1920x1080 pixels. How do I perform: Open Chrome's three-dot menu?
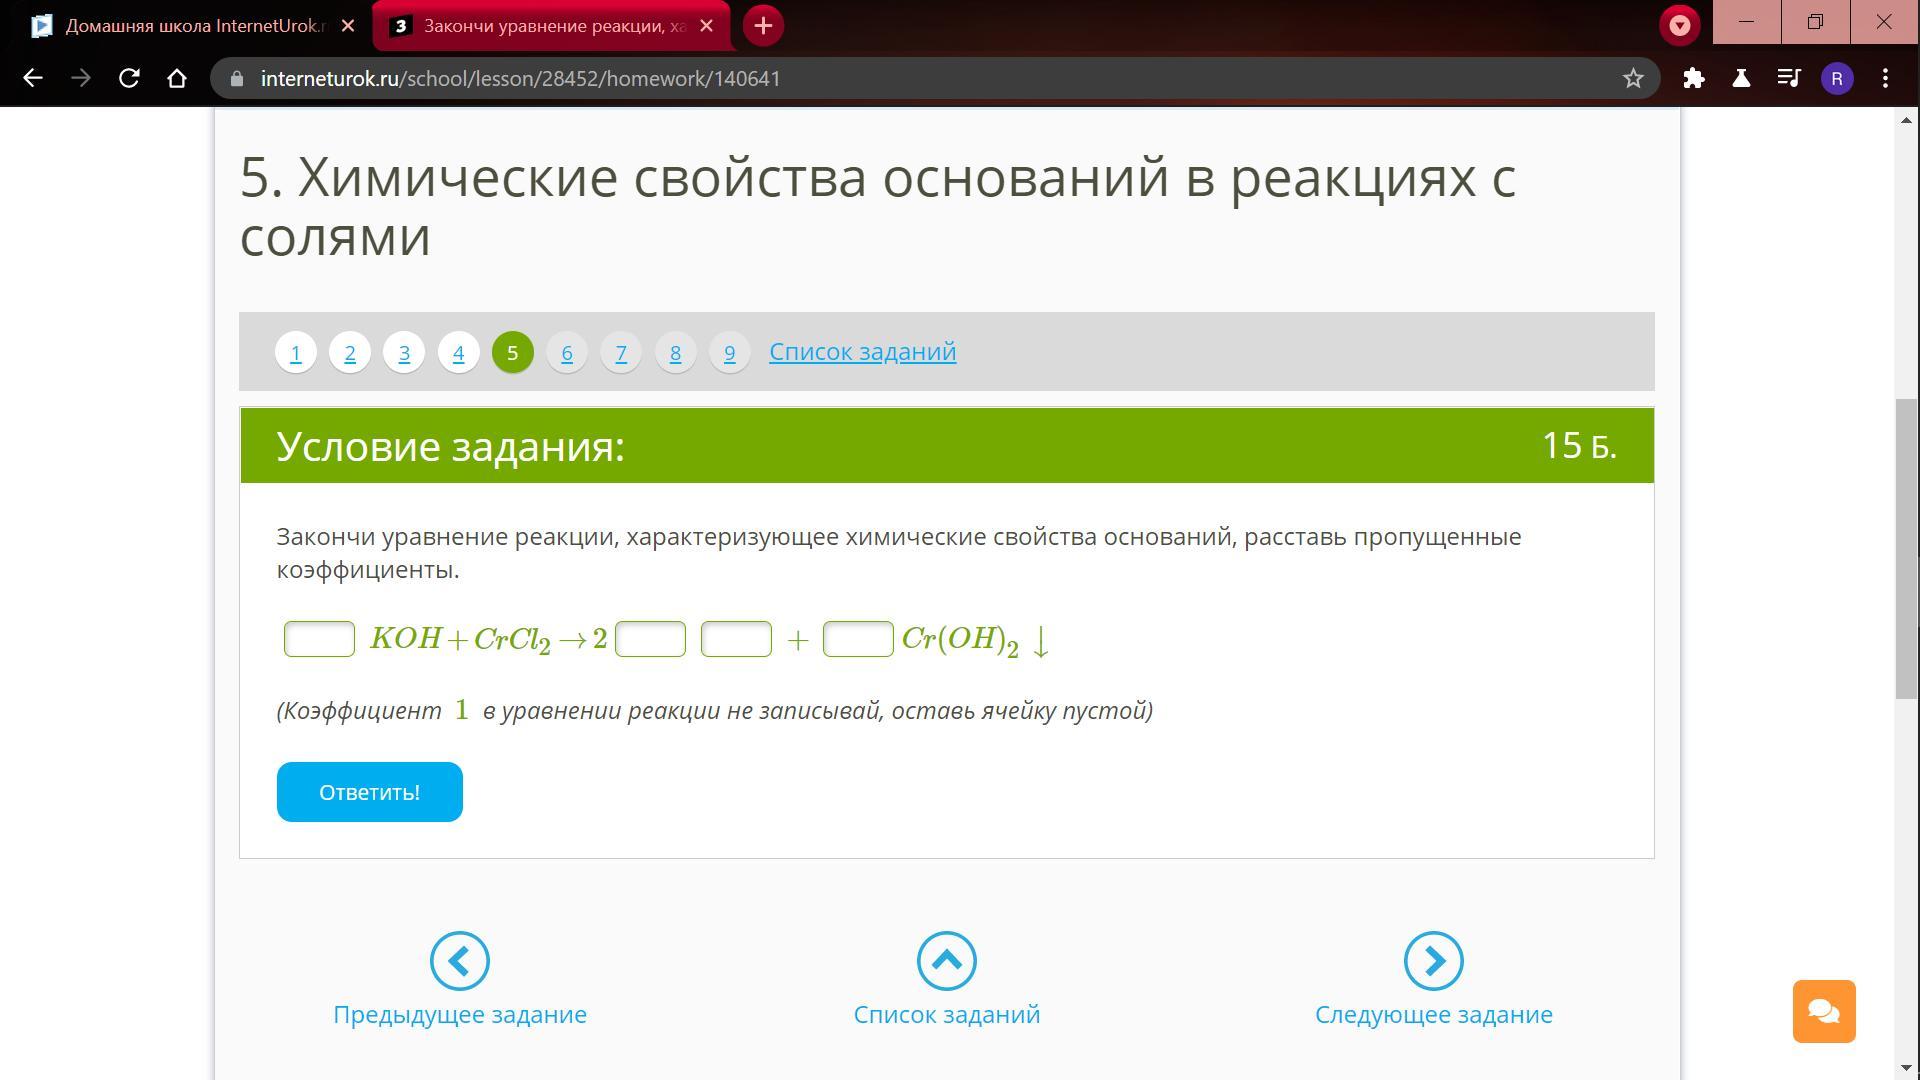coord(1885,78)
